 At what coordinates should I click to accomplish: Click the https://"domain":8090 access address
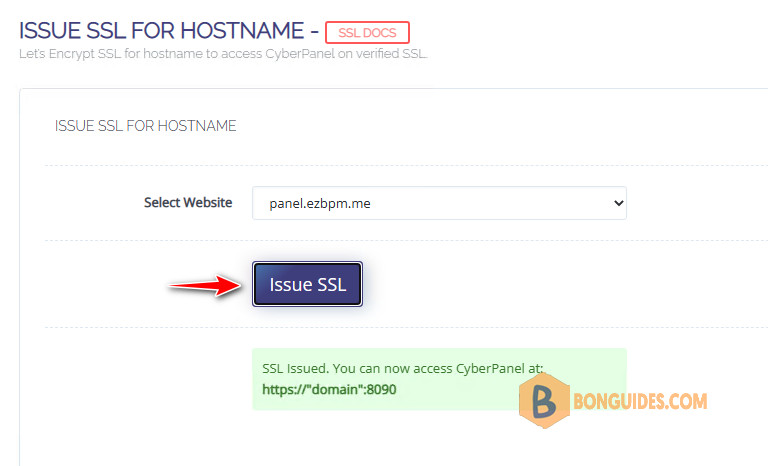point(329,390)
